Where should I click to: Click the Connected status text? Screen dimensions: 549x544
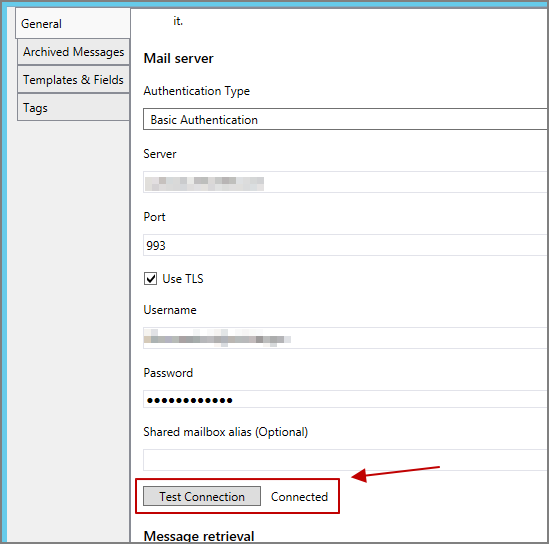pyautogui.click(x=299, y=497)
